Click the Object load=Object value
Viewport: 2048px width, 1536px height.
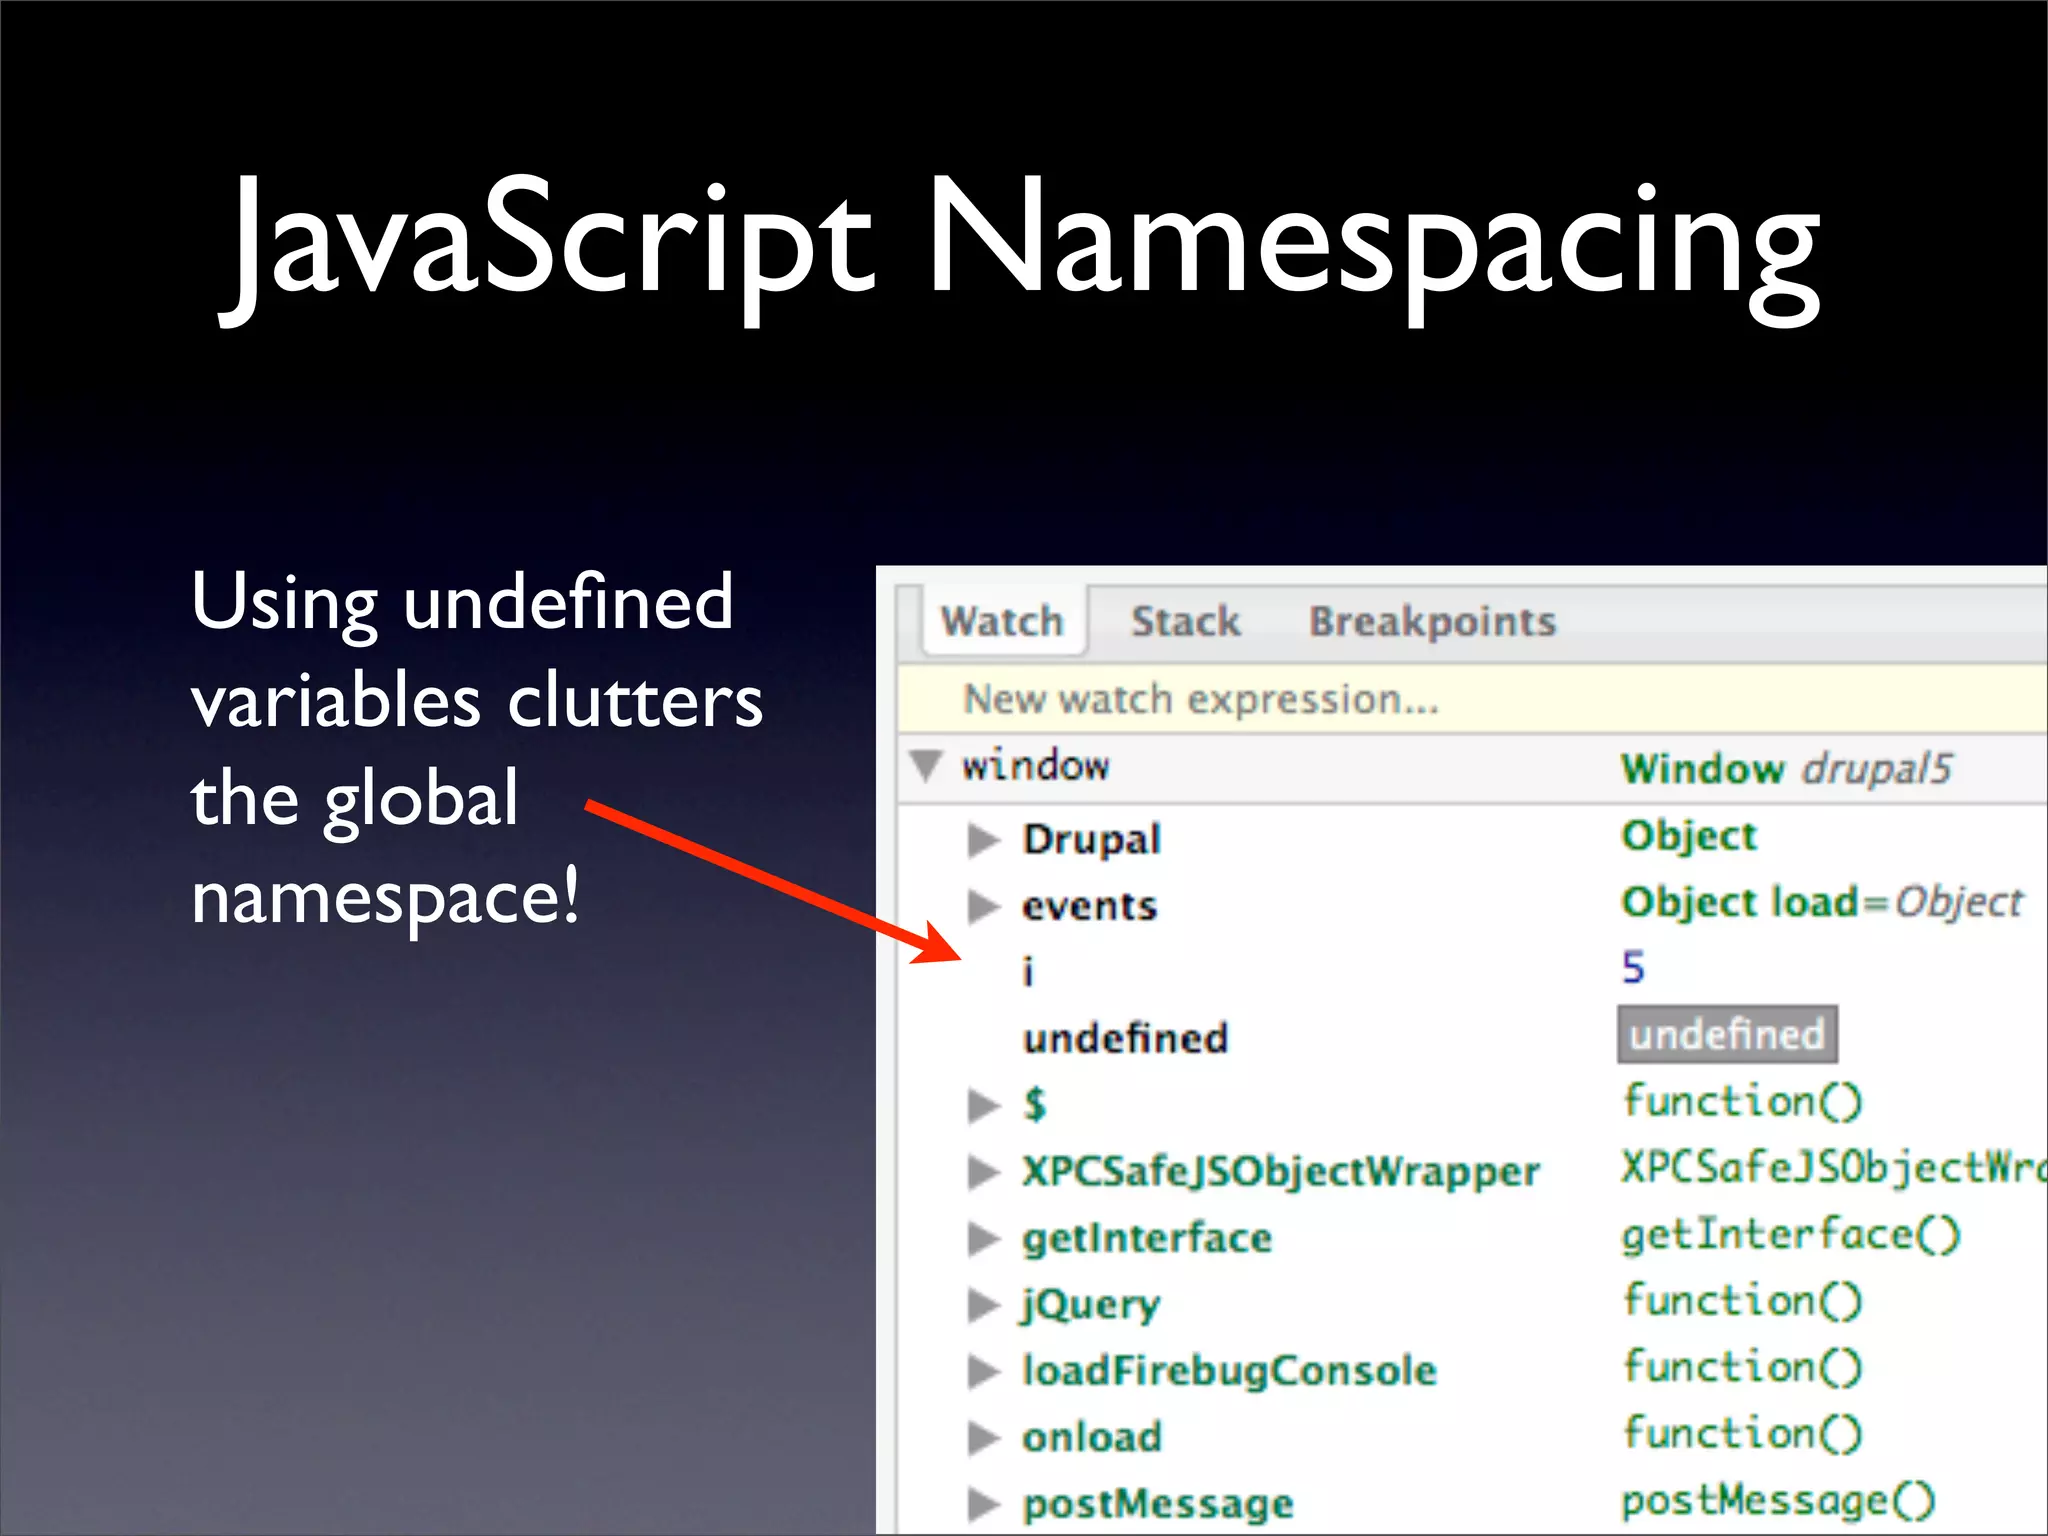coord(1822,902)
